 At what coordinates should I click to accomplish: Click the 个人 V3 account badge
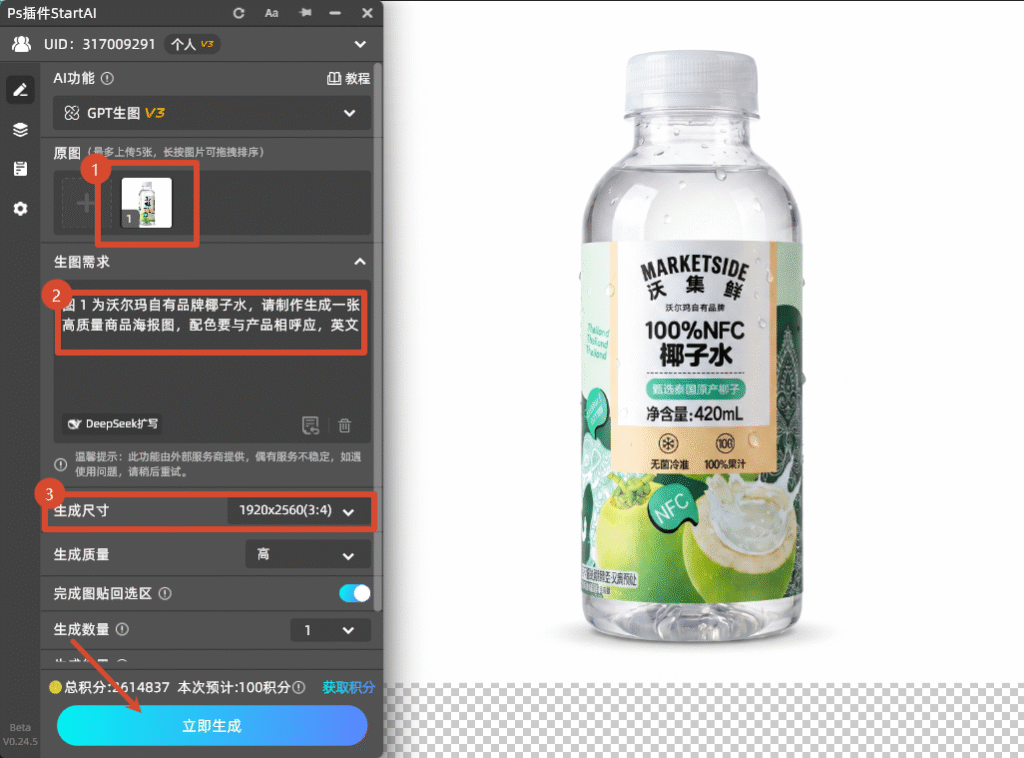pyautogui.click(x=191, y=44)
